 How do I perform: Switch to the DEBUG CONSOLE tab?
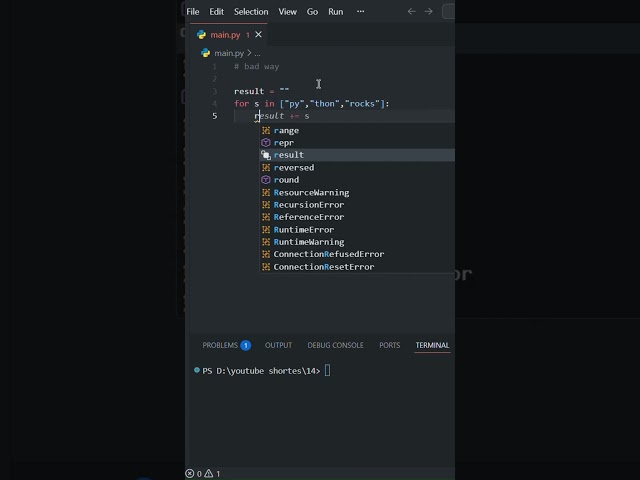(336, 345)
